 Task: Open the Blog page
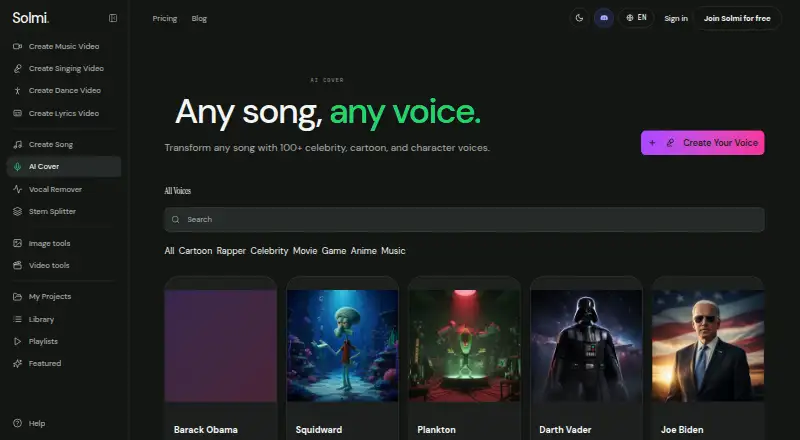tap(199, 18)
